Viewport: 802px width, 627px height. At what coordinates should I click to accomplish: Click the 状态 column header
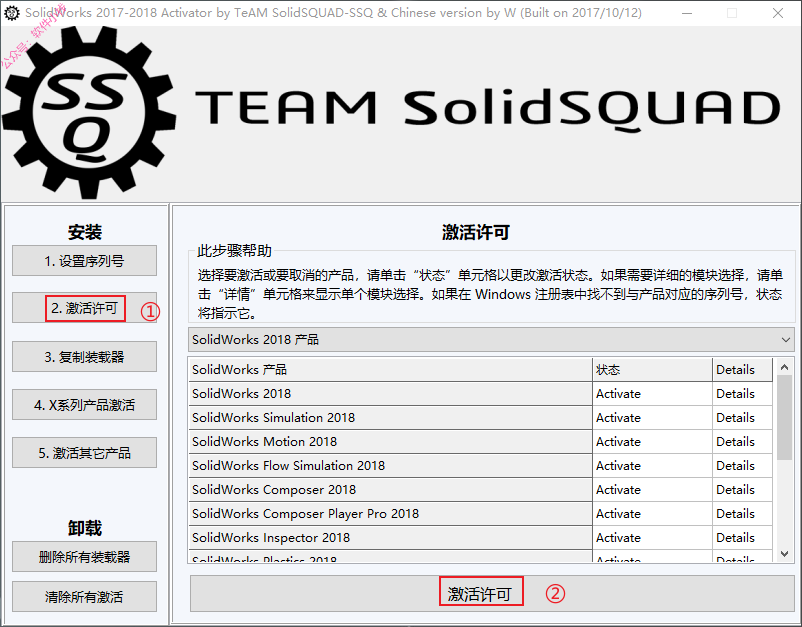pyautogui.click(x=652, y=370)
